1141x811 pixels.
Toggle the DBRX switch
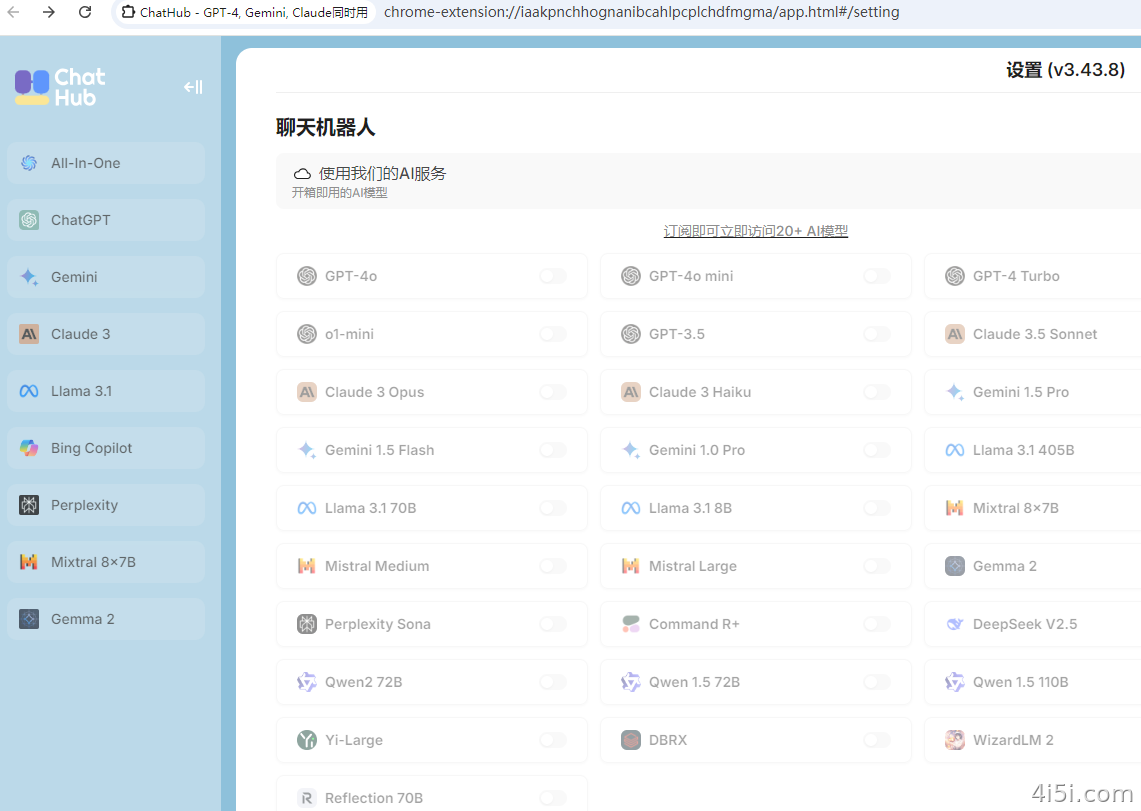pos(877,740)
